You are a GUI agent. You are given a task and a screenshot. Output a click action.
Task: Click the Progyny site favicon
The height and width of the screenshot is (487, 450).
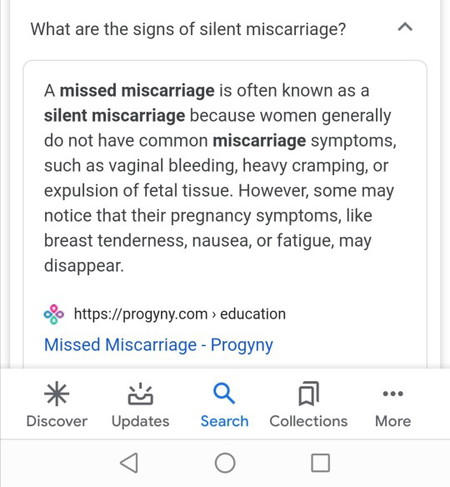coord(54,314)
